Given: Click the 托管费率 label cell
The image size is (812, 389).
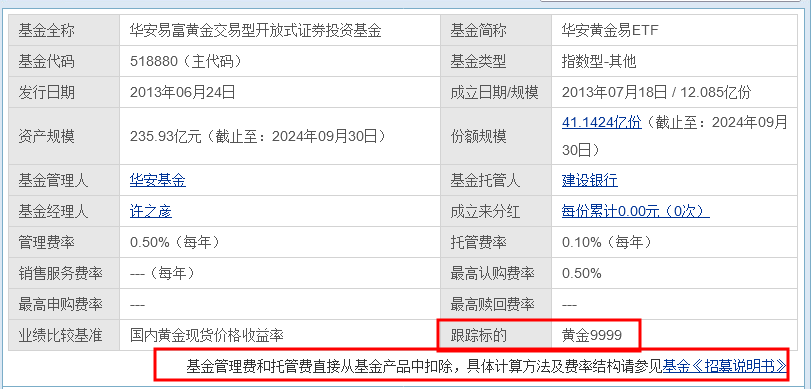Looking at the screenshot, I should point(496,242).
